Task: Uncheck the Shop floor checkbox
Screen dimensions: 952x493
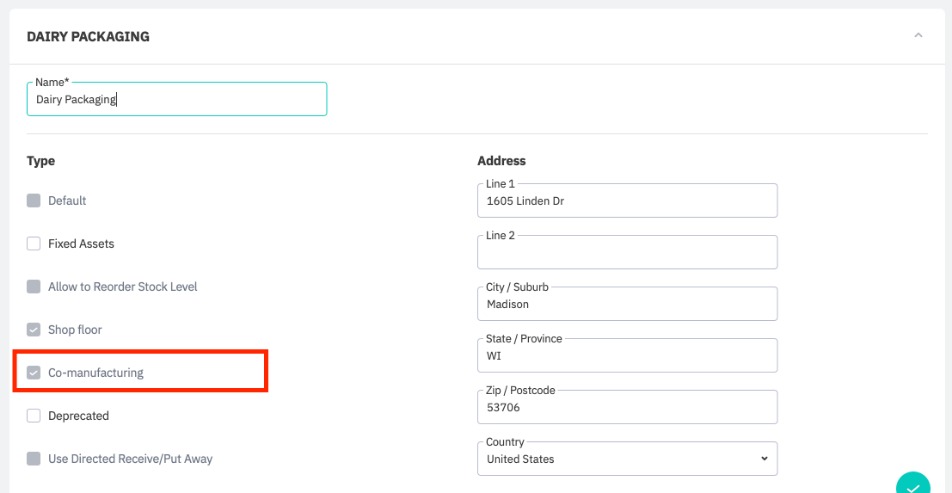Action: (x=34, y=330)
